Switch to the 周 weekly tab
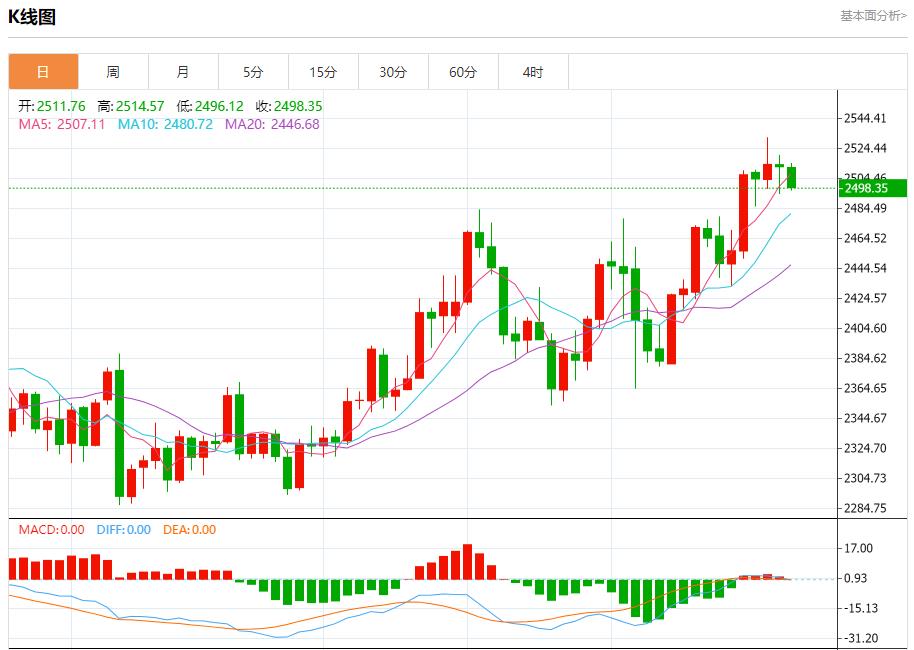Image resolution: width=914 pixels, height=650 pixels. click(113, 72)
